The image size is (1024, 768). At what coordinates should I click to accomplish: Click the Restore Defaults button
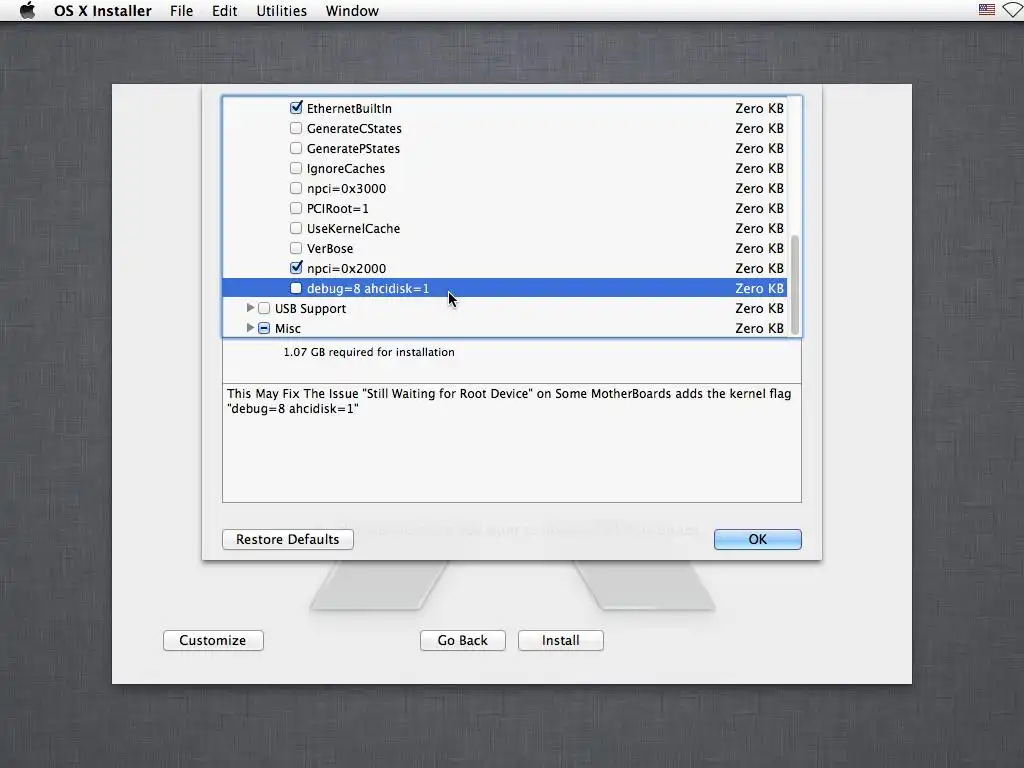click(288, 539)
